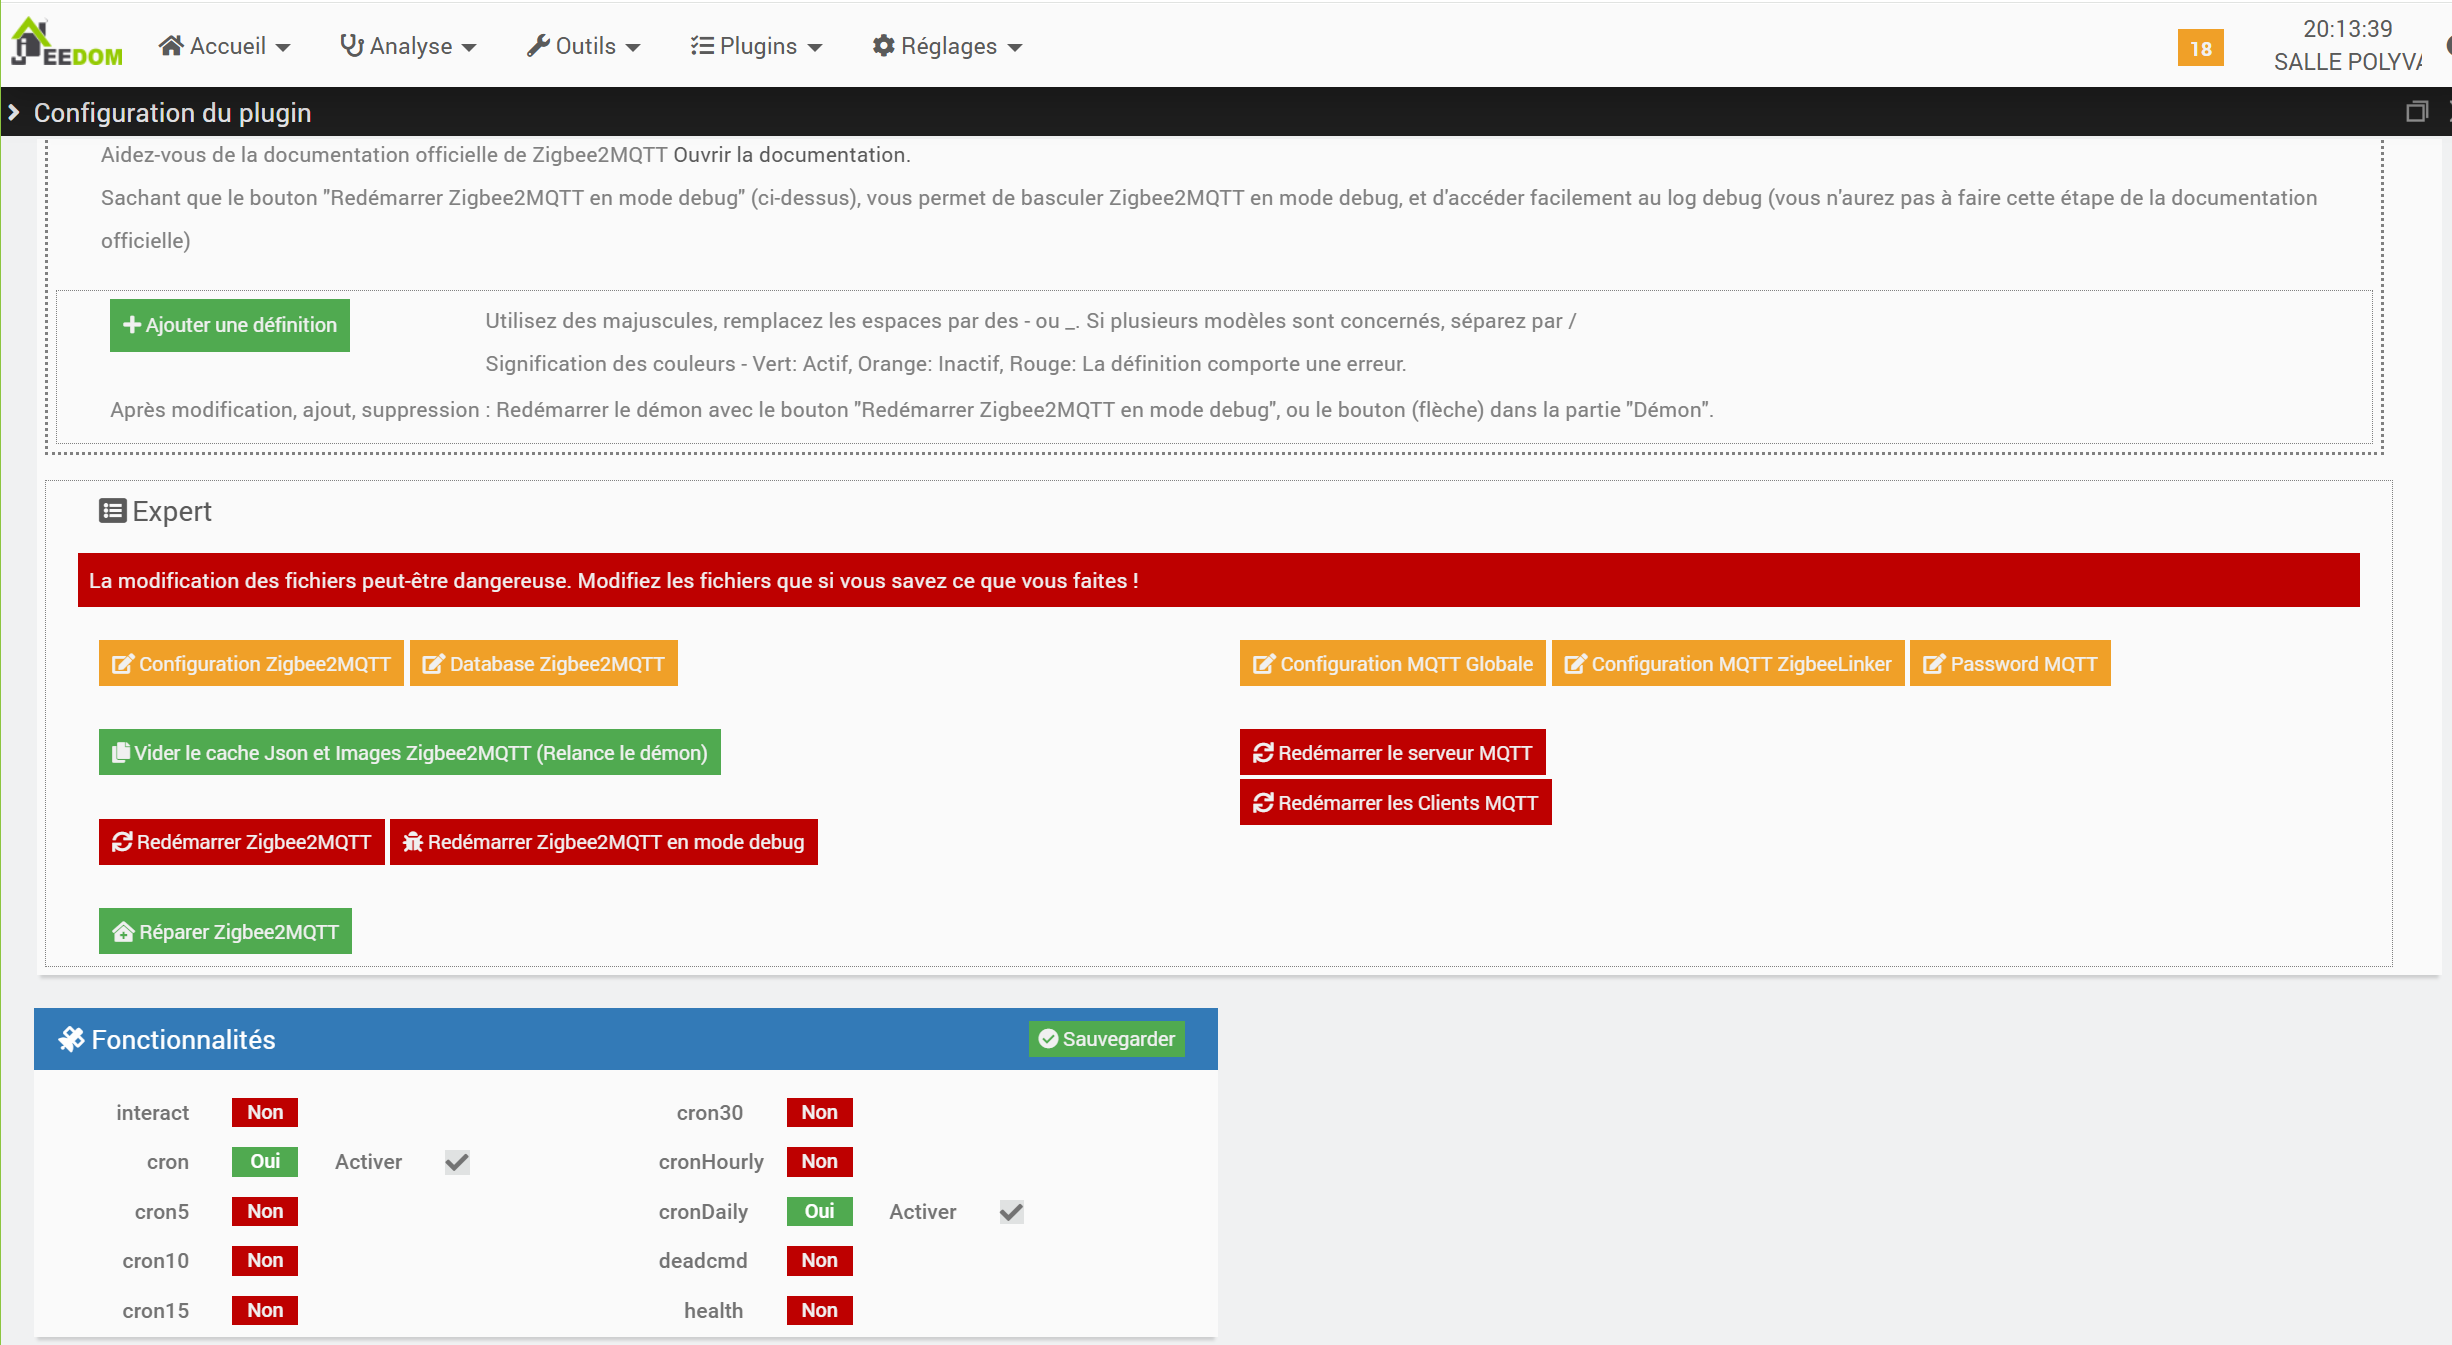Toggle the cron Activer checkbox
2452x1345 pixels.
click(457, 1162)
